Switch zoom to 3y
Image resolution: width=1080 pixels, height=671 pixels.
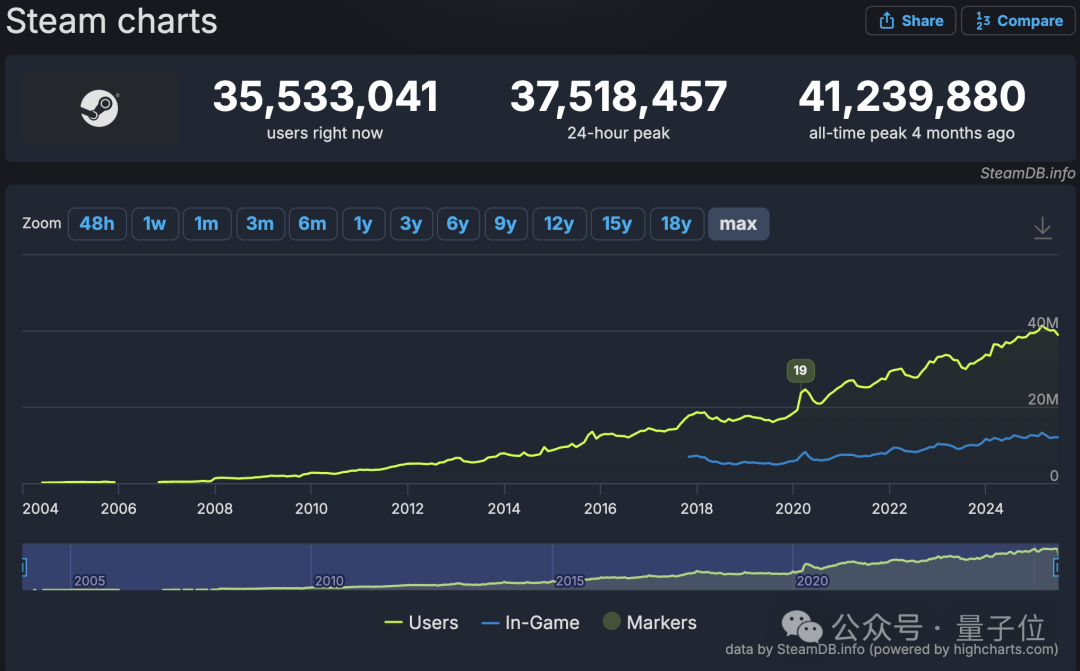click(x=411, y=224)
